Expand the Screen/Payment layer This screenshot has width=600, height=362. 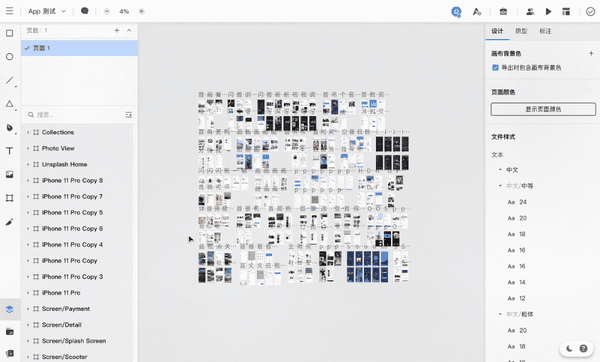pyautogui.click(x=28, y=309)
